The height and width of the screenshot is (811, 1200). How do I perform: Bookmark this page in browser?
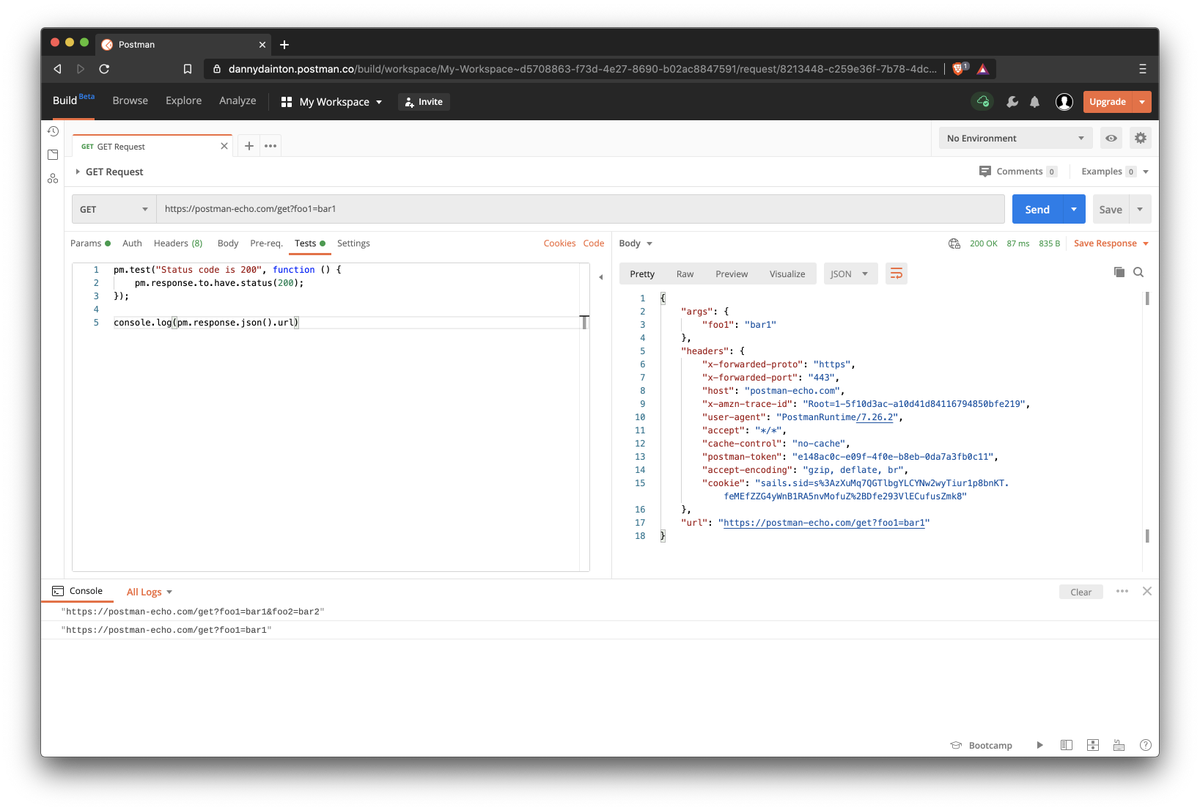coord(187,69)
